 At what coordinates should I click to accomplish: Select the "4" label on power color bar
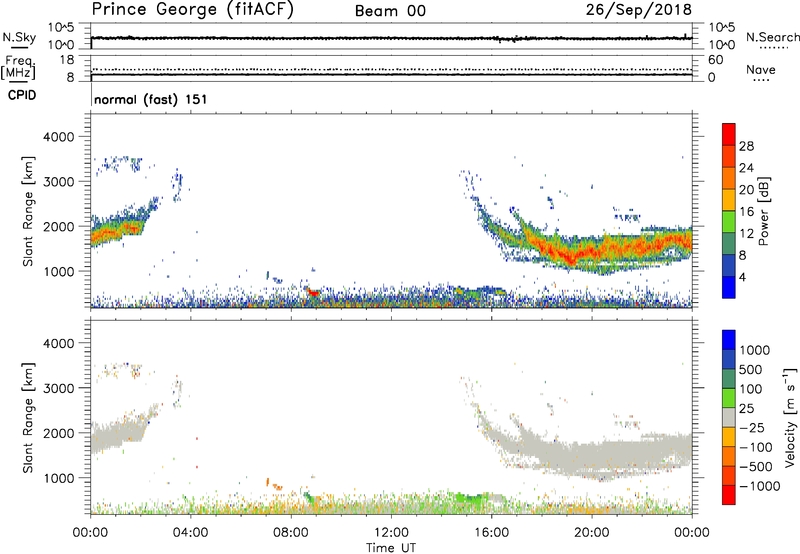tap(742, 278)
